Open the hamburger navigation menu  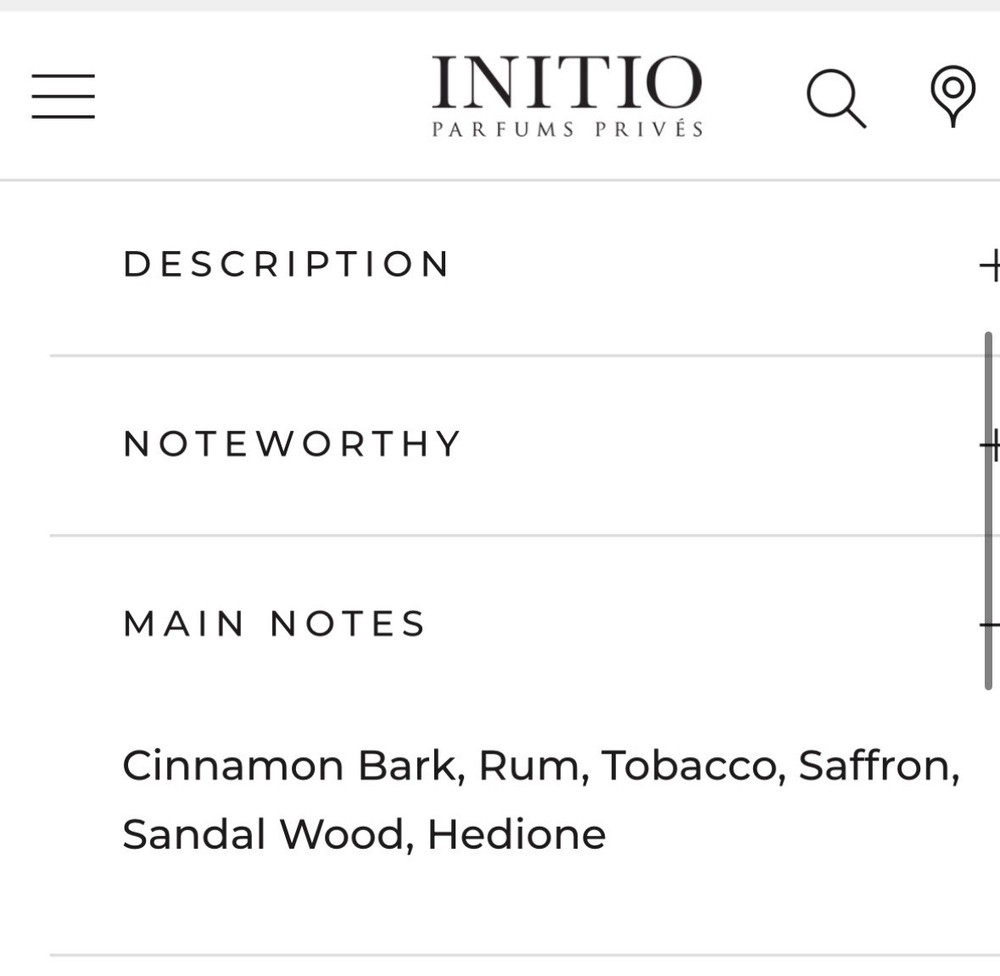point(63,97)
